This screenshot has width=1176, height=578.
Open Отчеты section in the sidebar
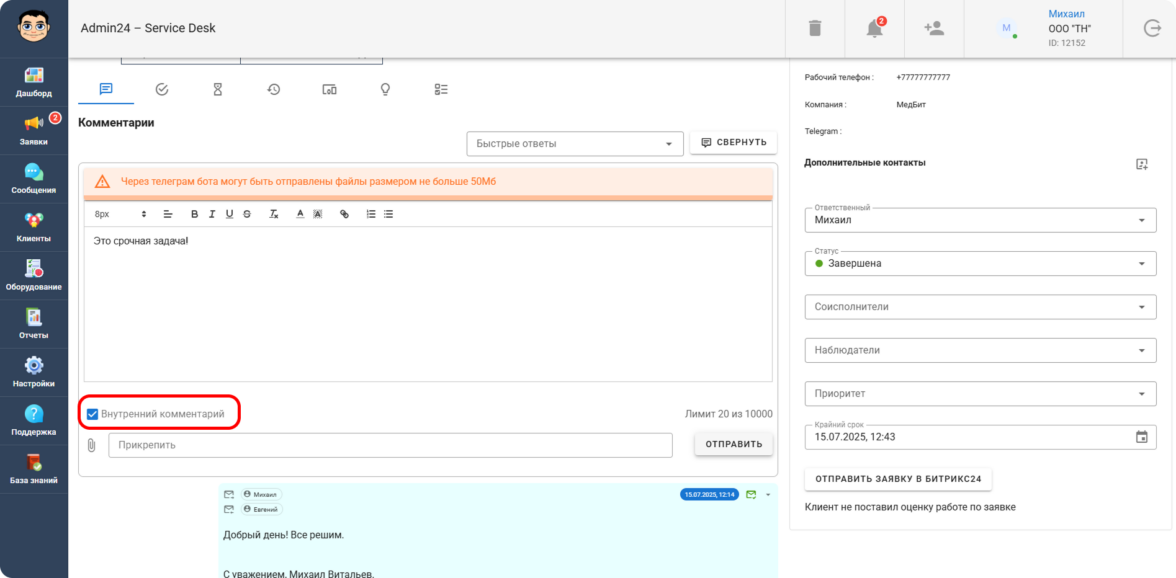point(34,324)
